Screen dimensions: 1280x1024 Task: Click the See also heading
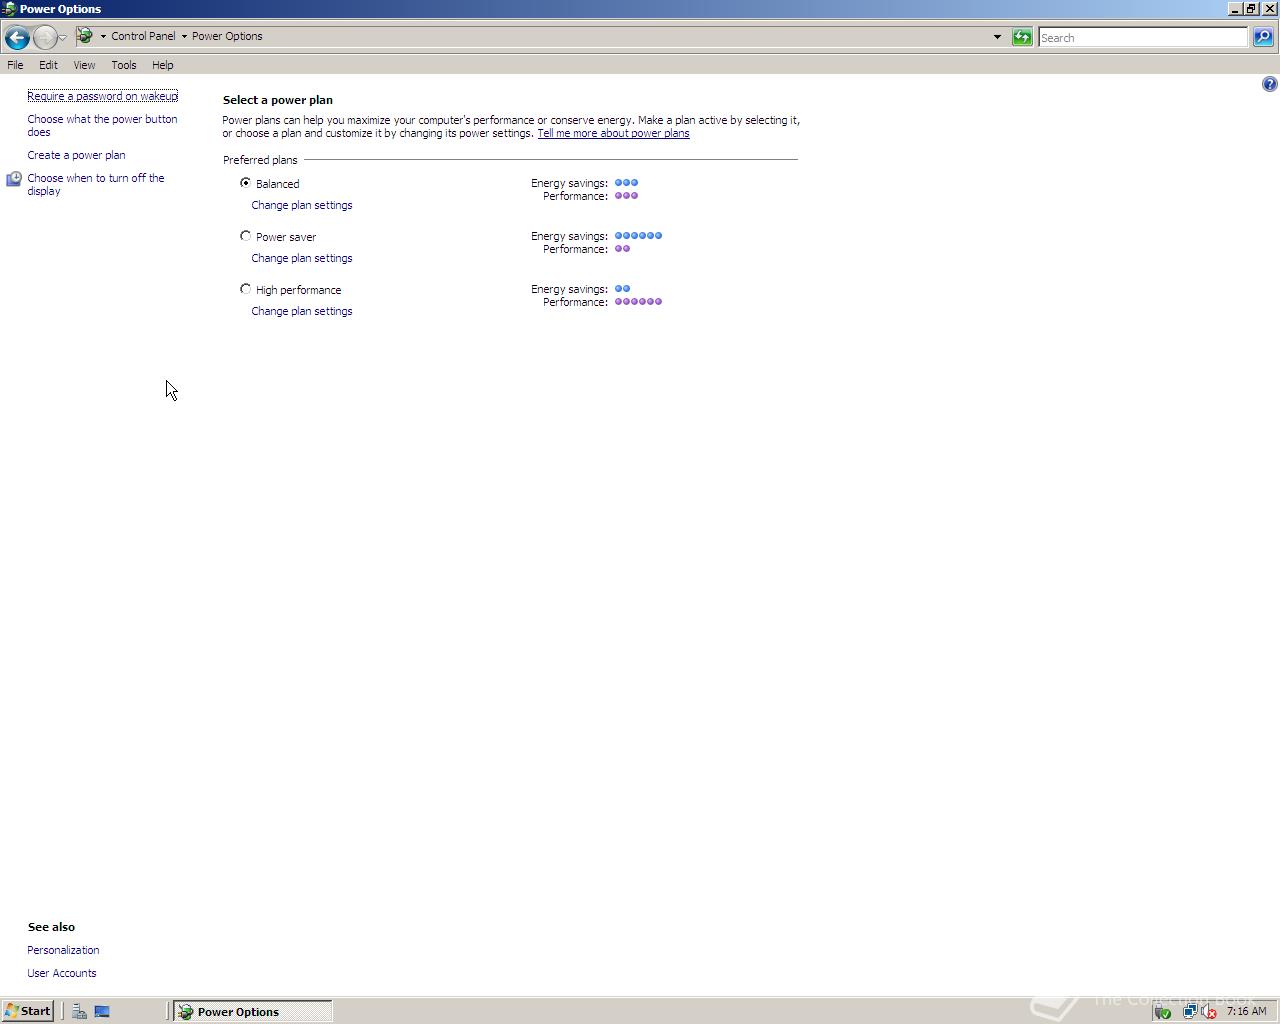click(x=51, y=927)
